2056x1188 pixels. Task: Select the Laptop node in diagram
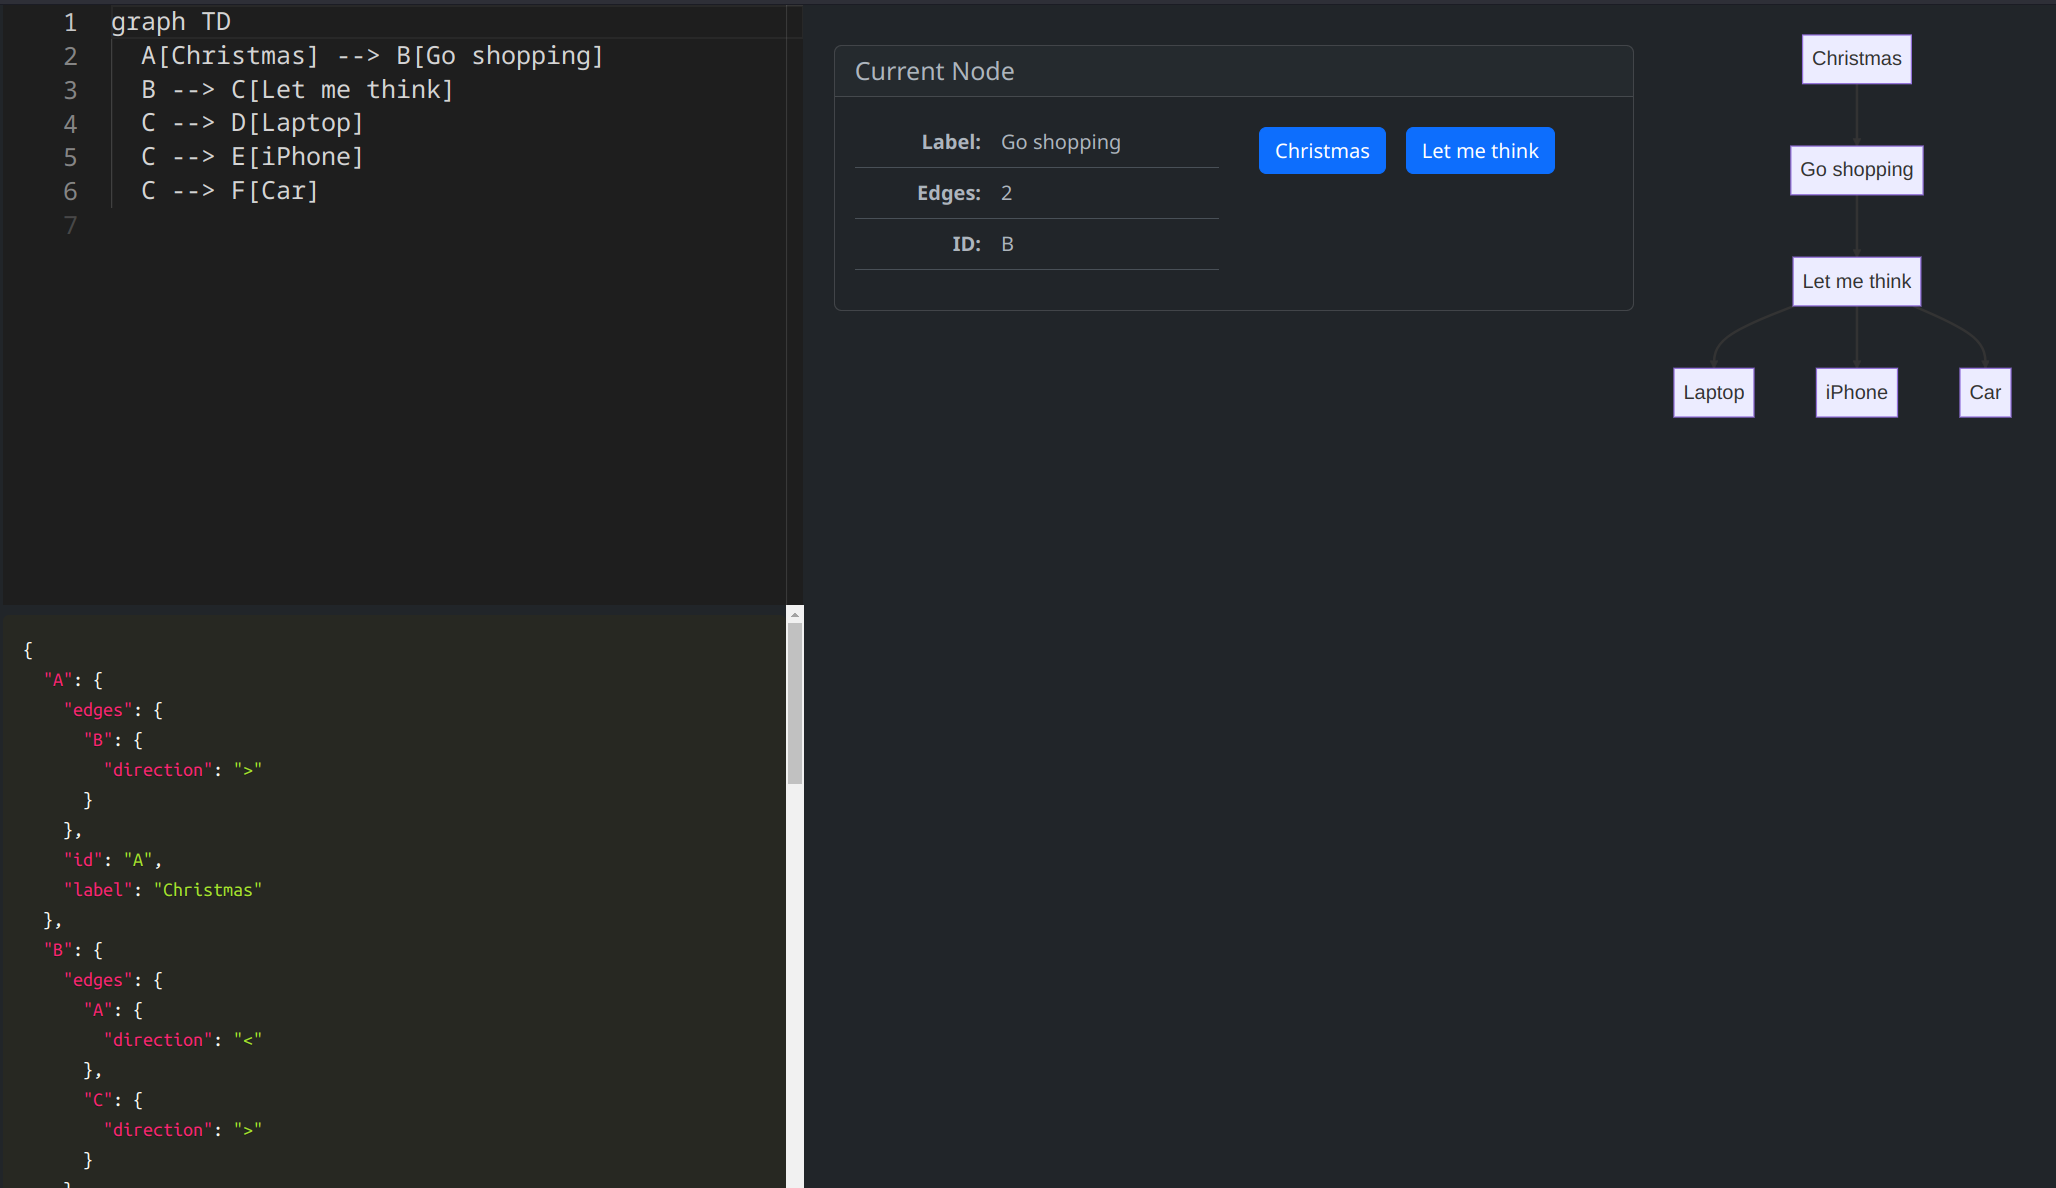(1713, 393)
